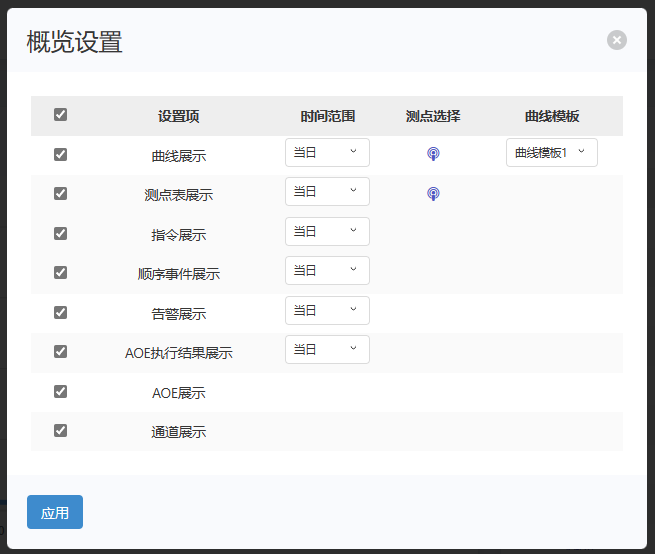Close the 概览设置 dialog
This screenshot has height=554, width=655.
[x=617, y=40]
